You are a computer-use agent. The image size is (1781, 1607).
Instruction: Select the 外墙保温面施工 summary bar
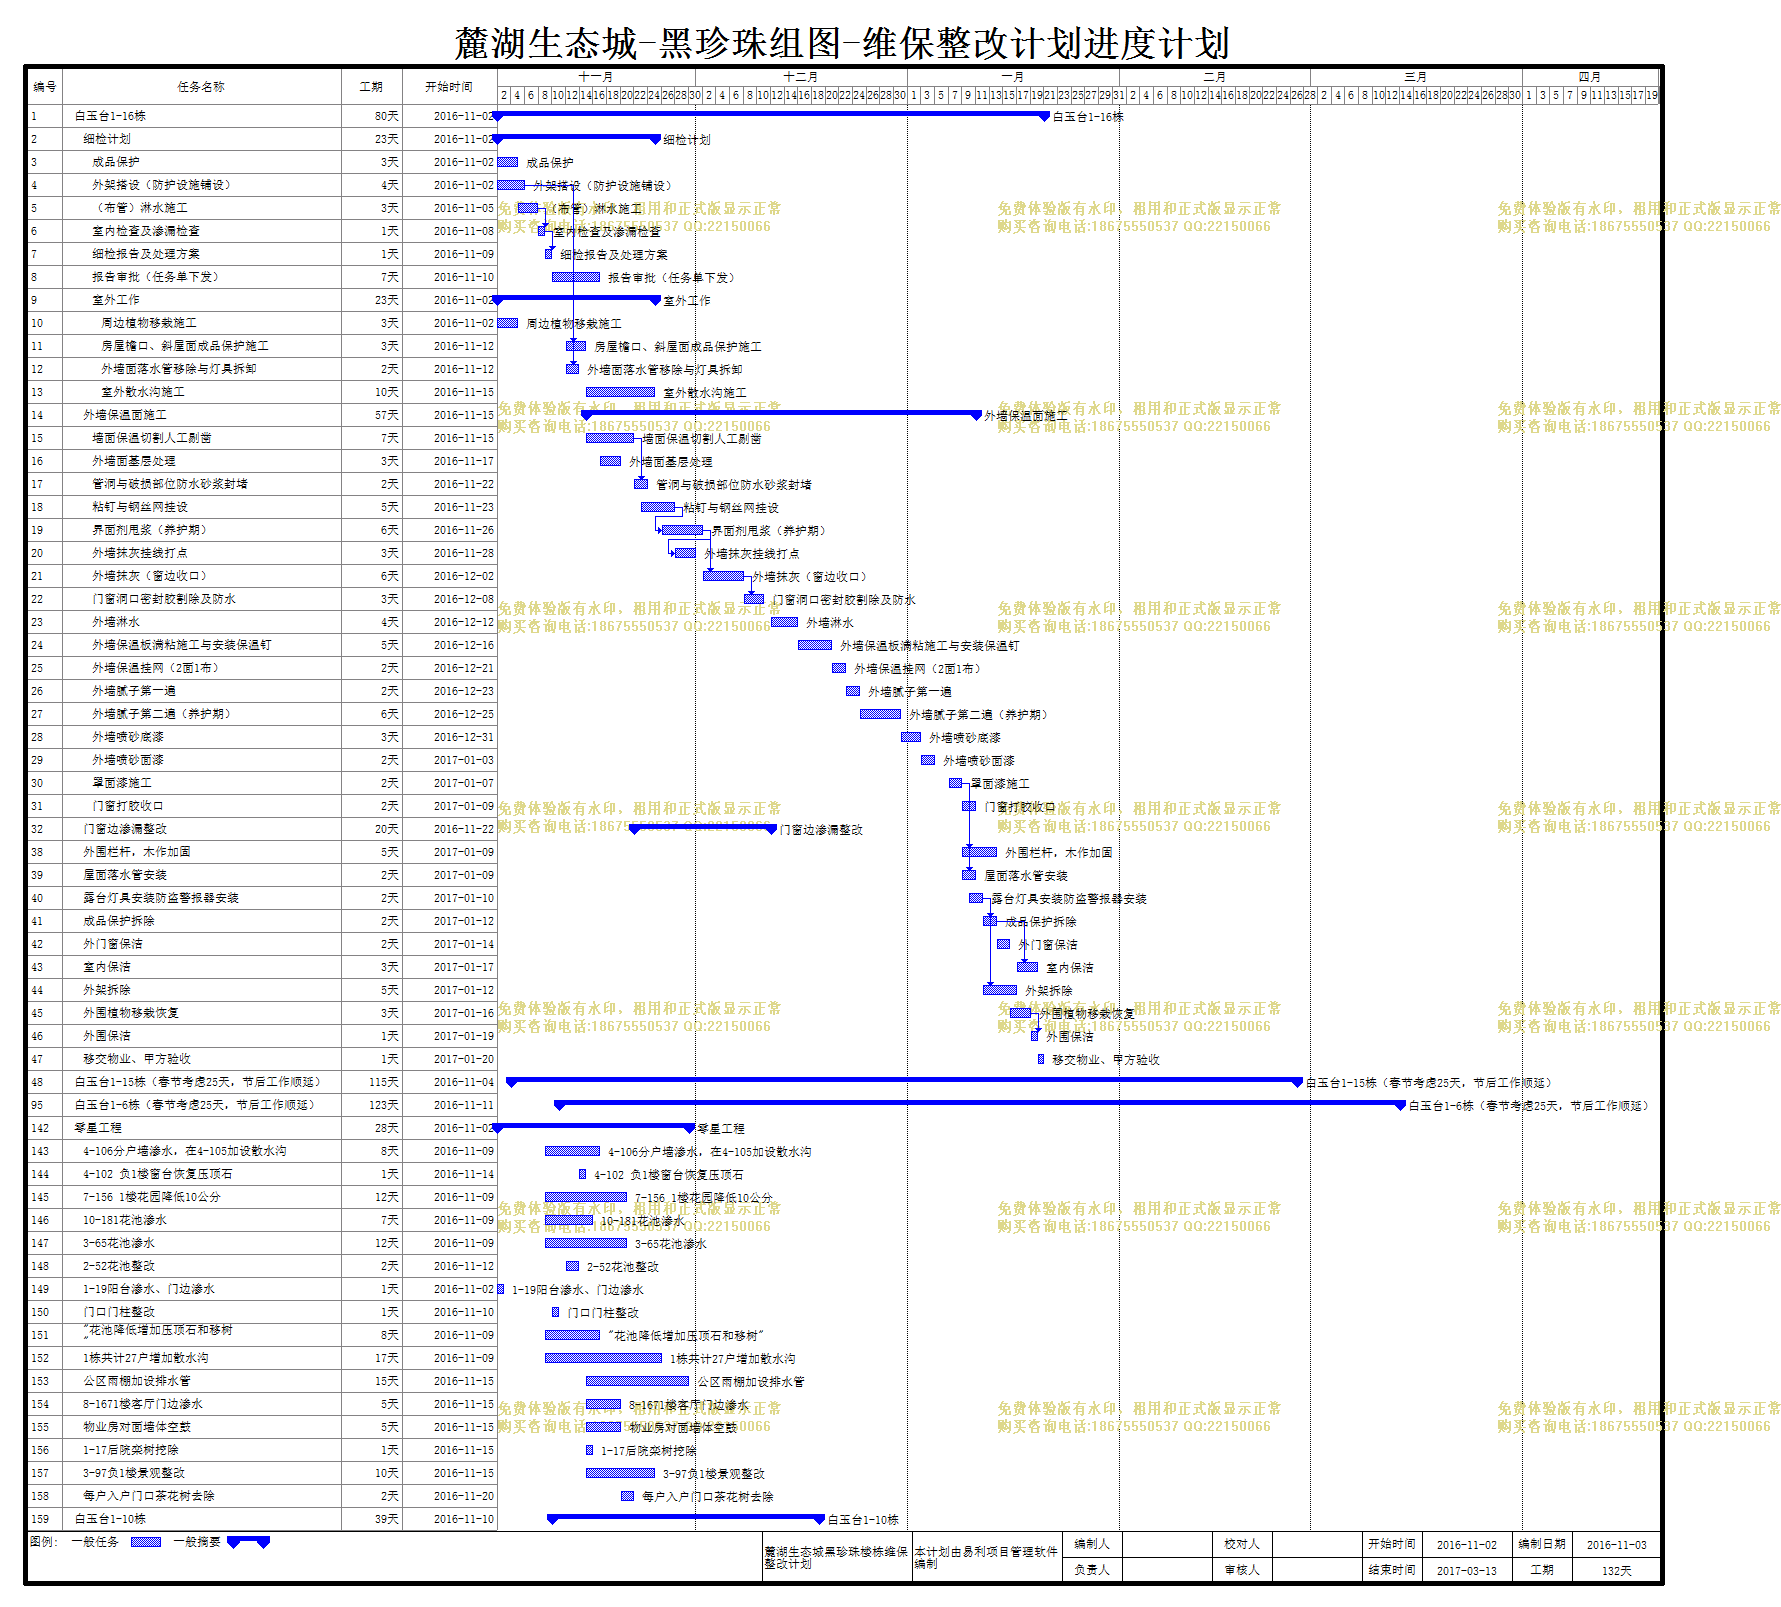pos(781,414)
